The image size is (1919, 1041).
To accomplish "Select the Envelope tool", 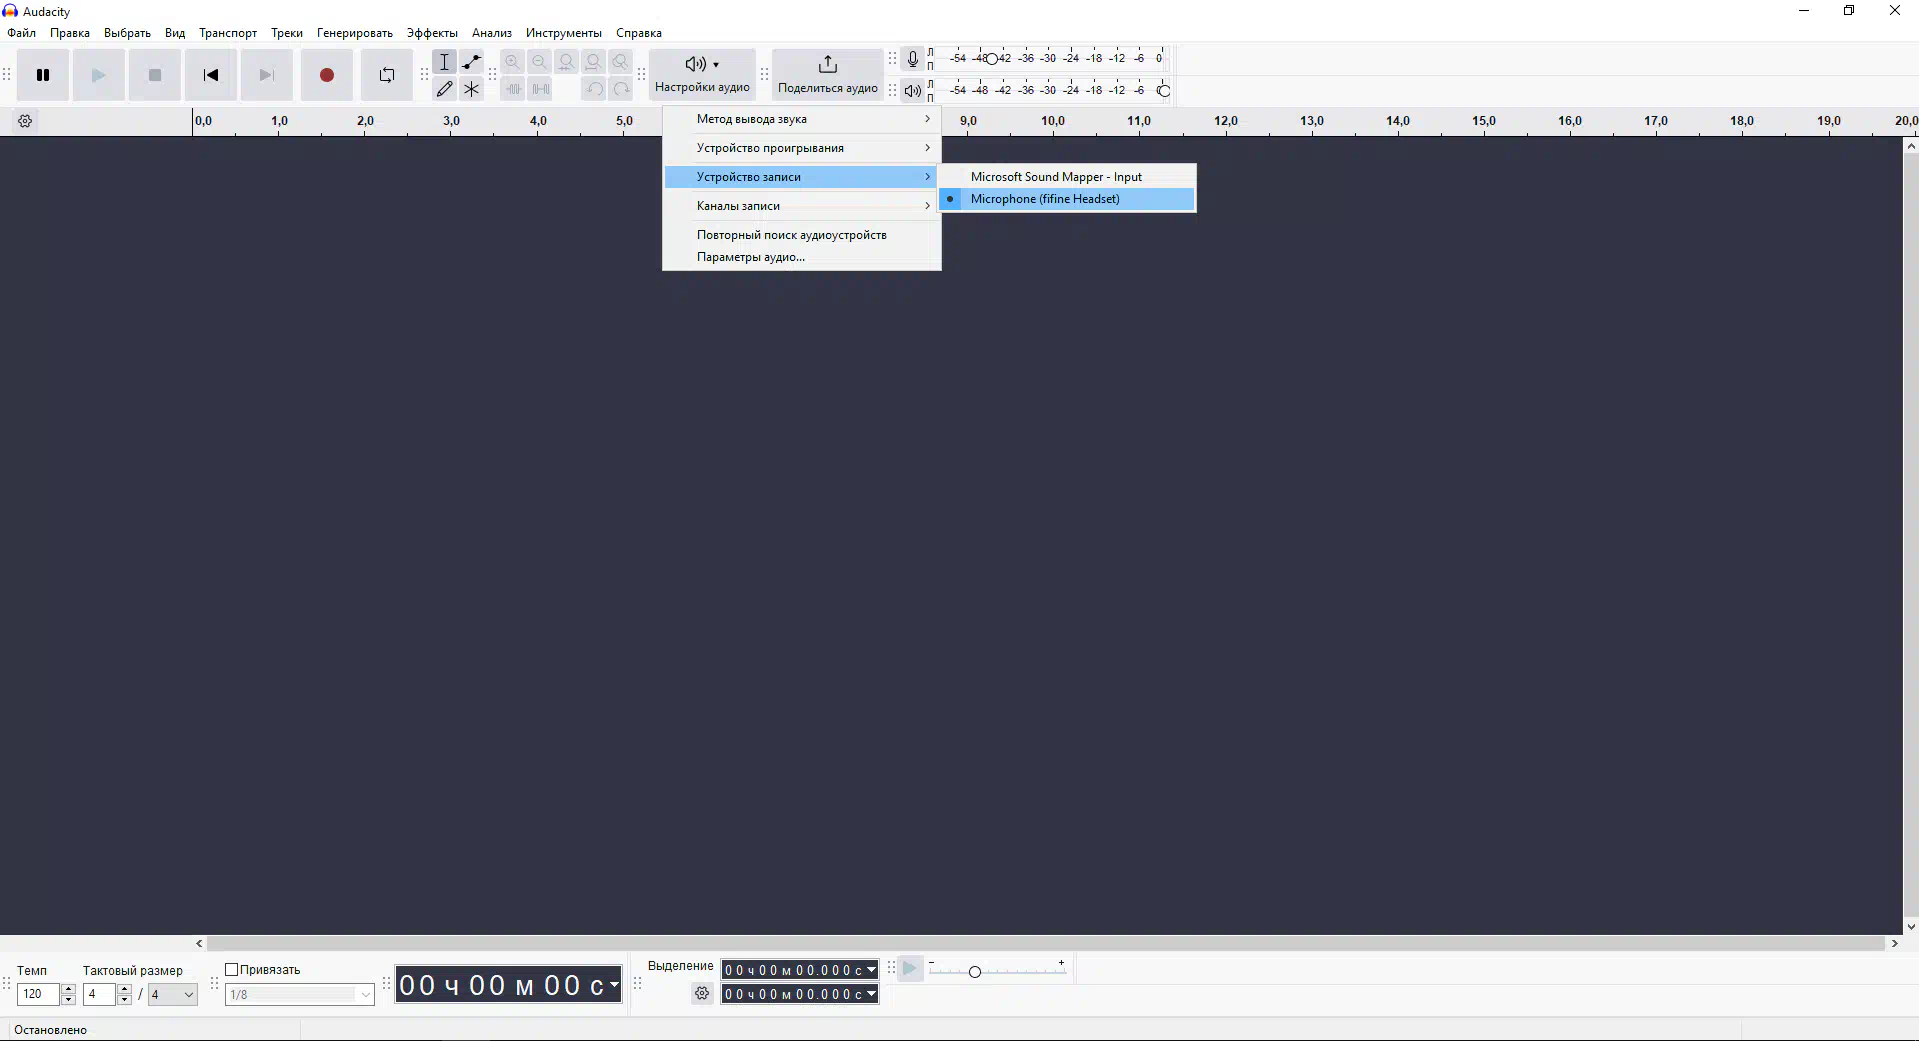I will [472, 62].
